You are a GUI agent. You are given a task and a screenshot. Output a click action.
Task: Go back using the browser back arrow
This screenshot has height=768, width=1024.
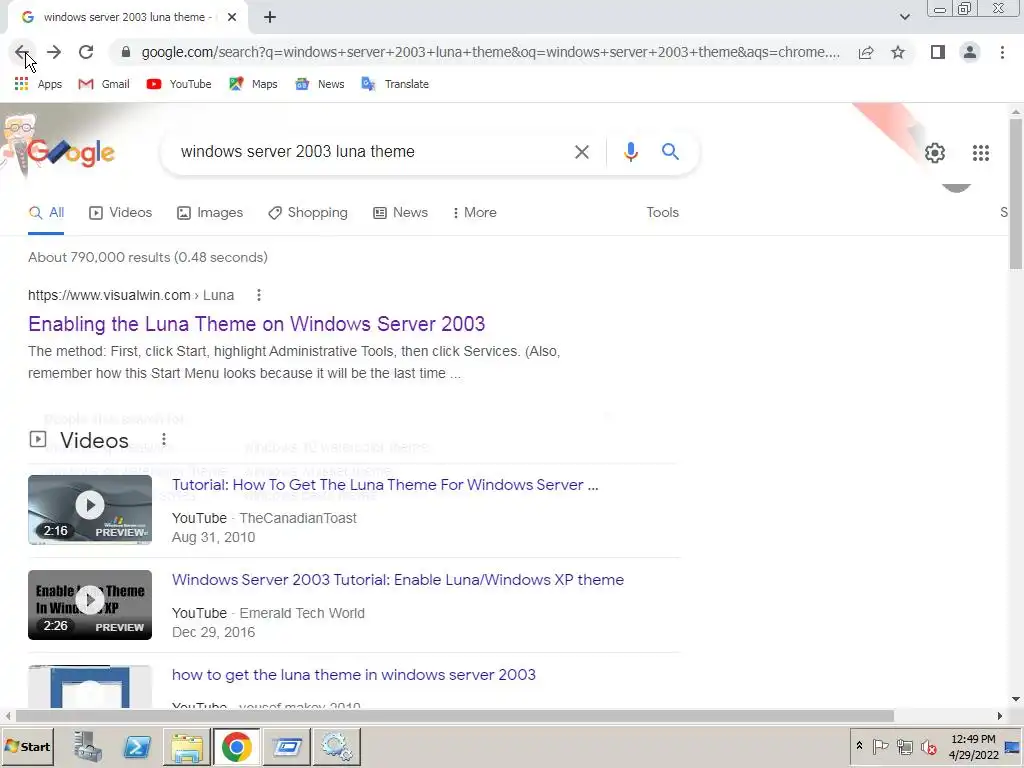pos(22,52)
